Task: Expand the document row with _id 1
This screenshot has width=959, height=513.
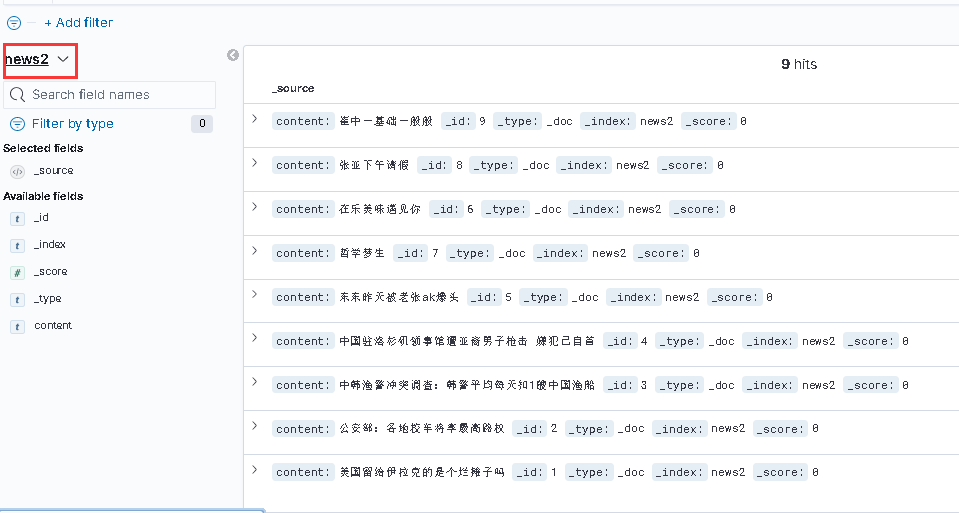Action: (255, 470)
